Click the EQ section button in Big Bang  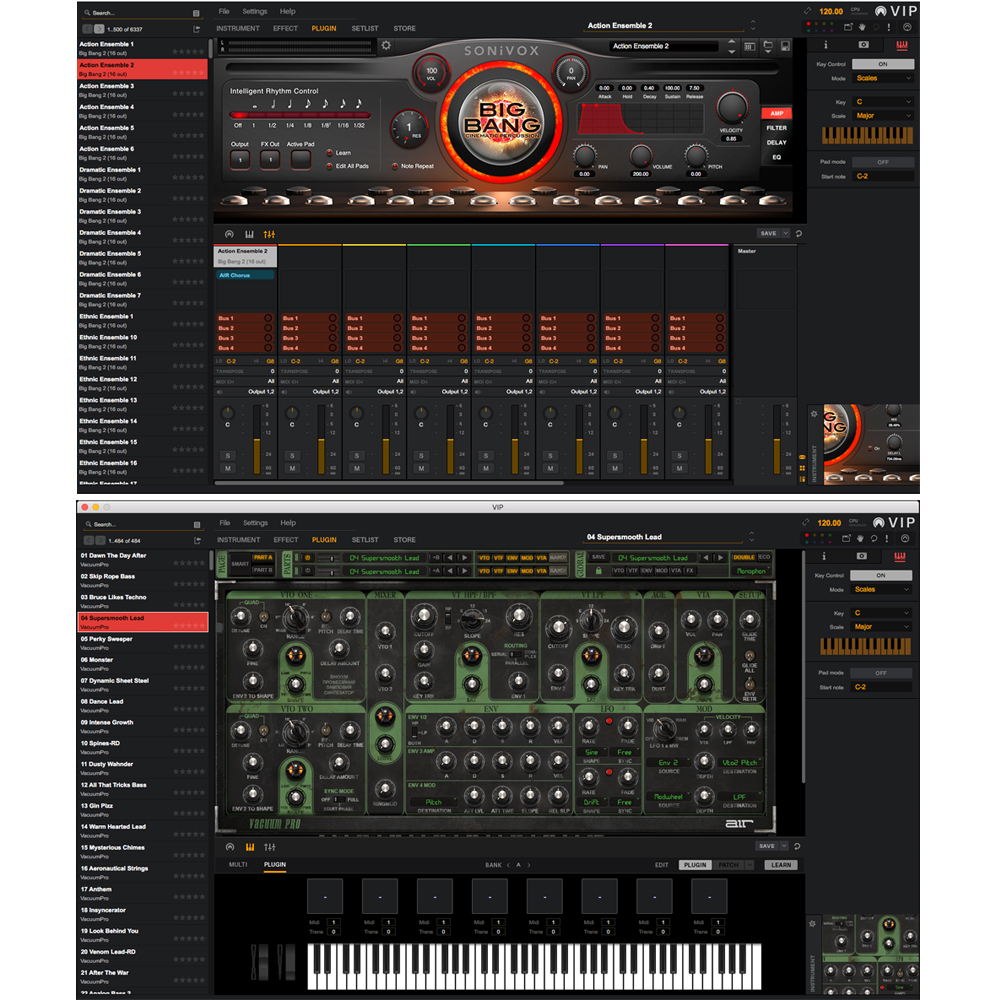coord(776,158)
